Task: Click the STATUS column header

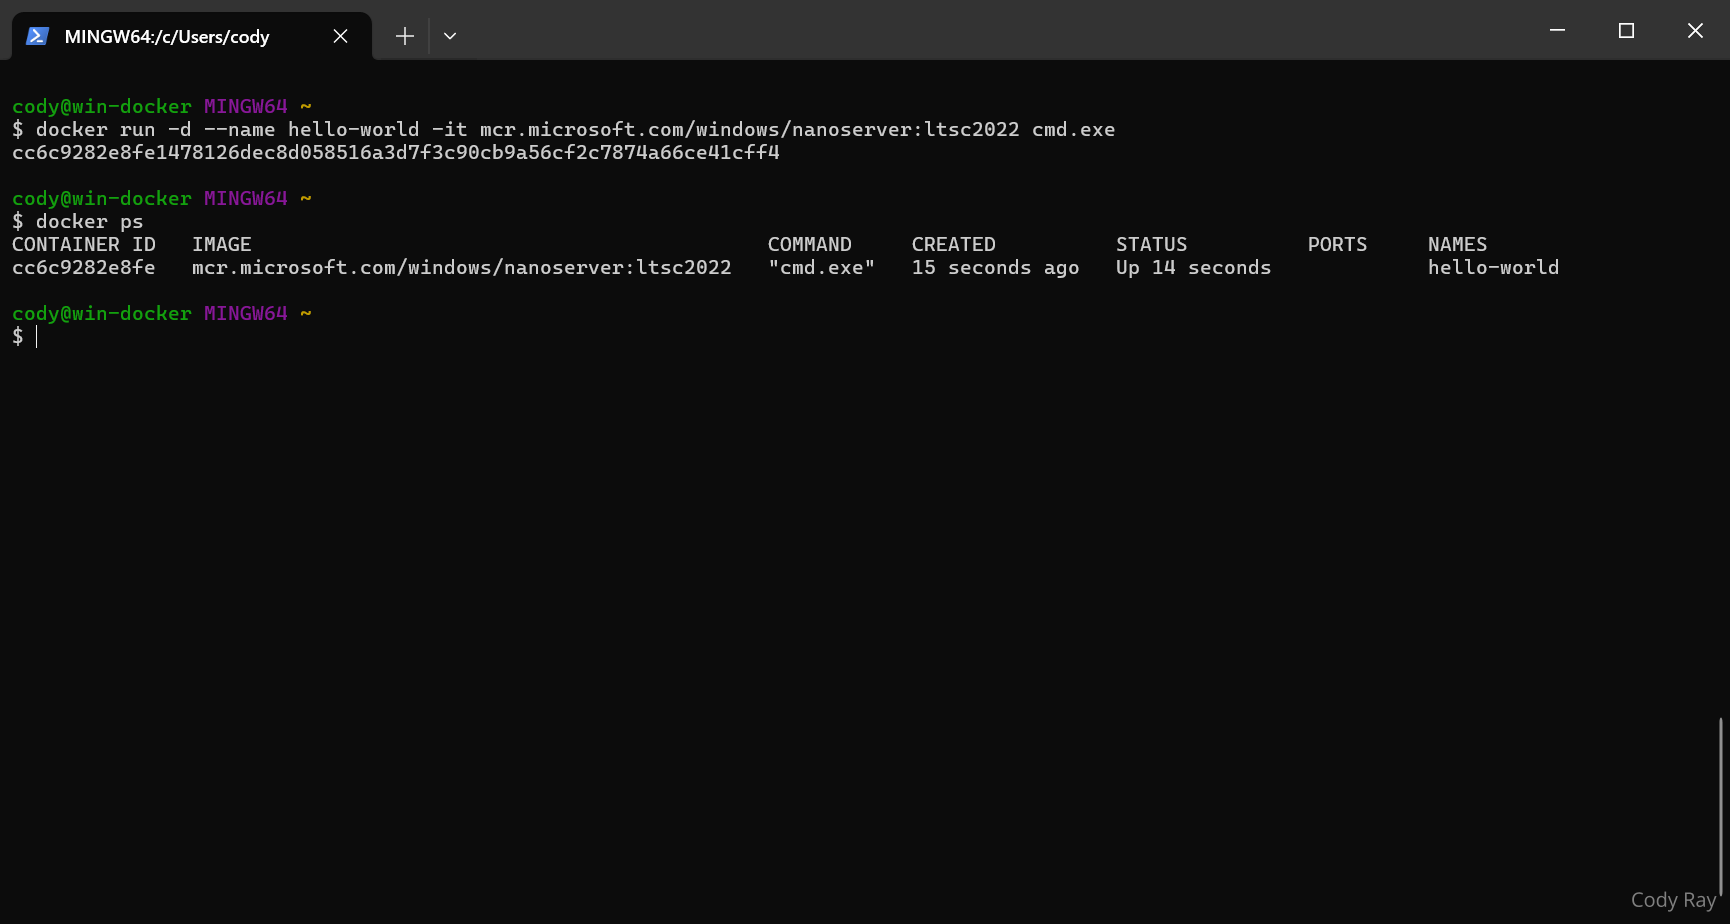Action: (1151, 245)
